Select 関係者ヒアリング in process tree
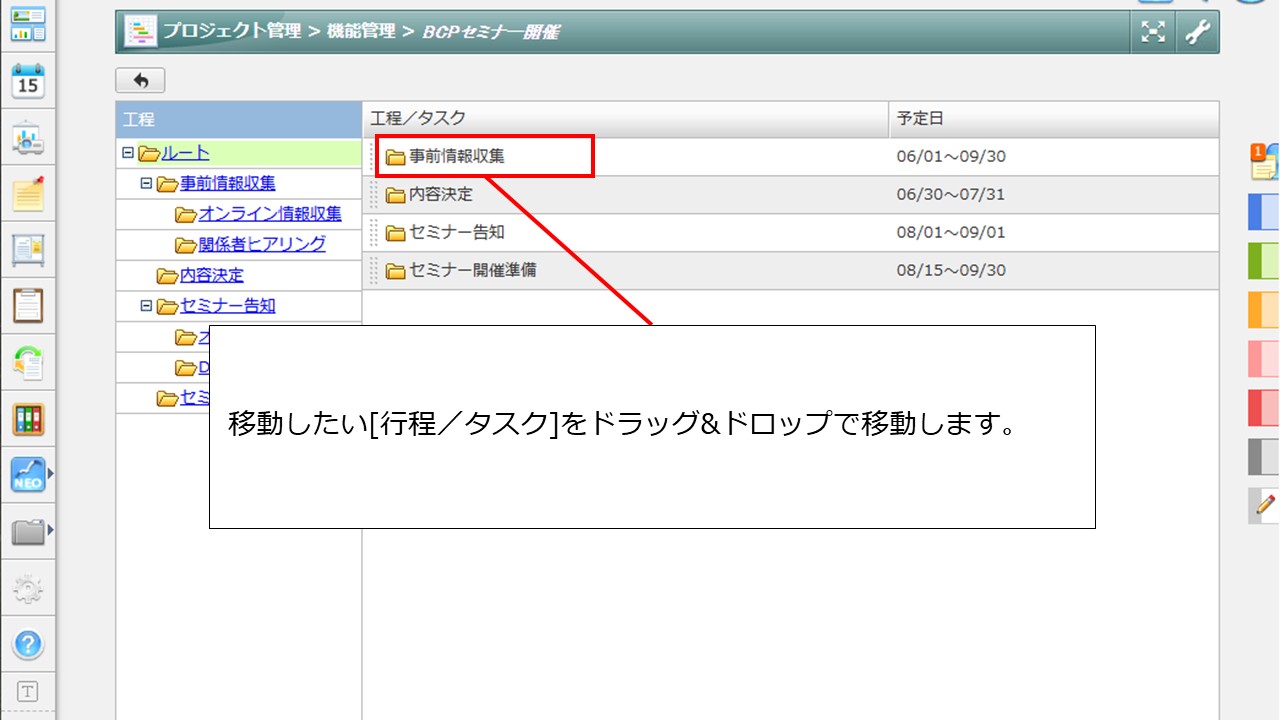 tap(261, 245)
